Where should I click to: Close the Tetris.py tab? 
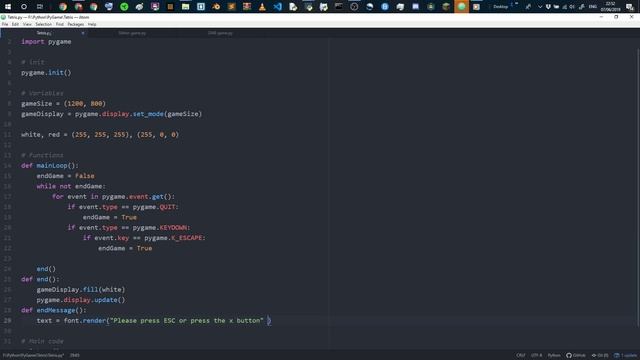point(82,33)
